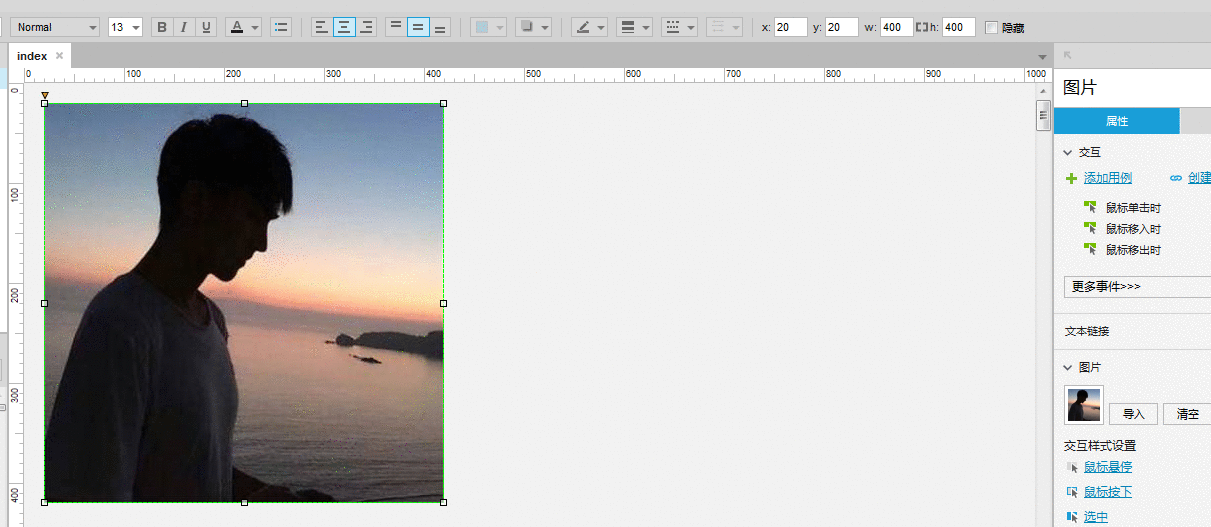This screenshot has height=527, width=1211.
Task: Align text to the bottom
Action: coord(440,27)
